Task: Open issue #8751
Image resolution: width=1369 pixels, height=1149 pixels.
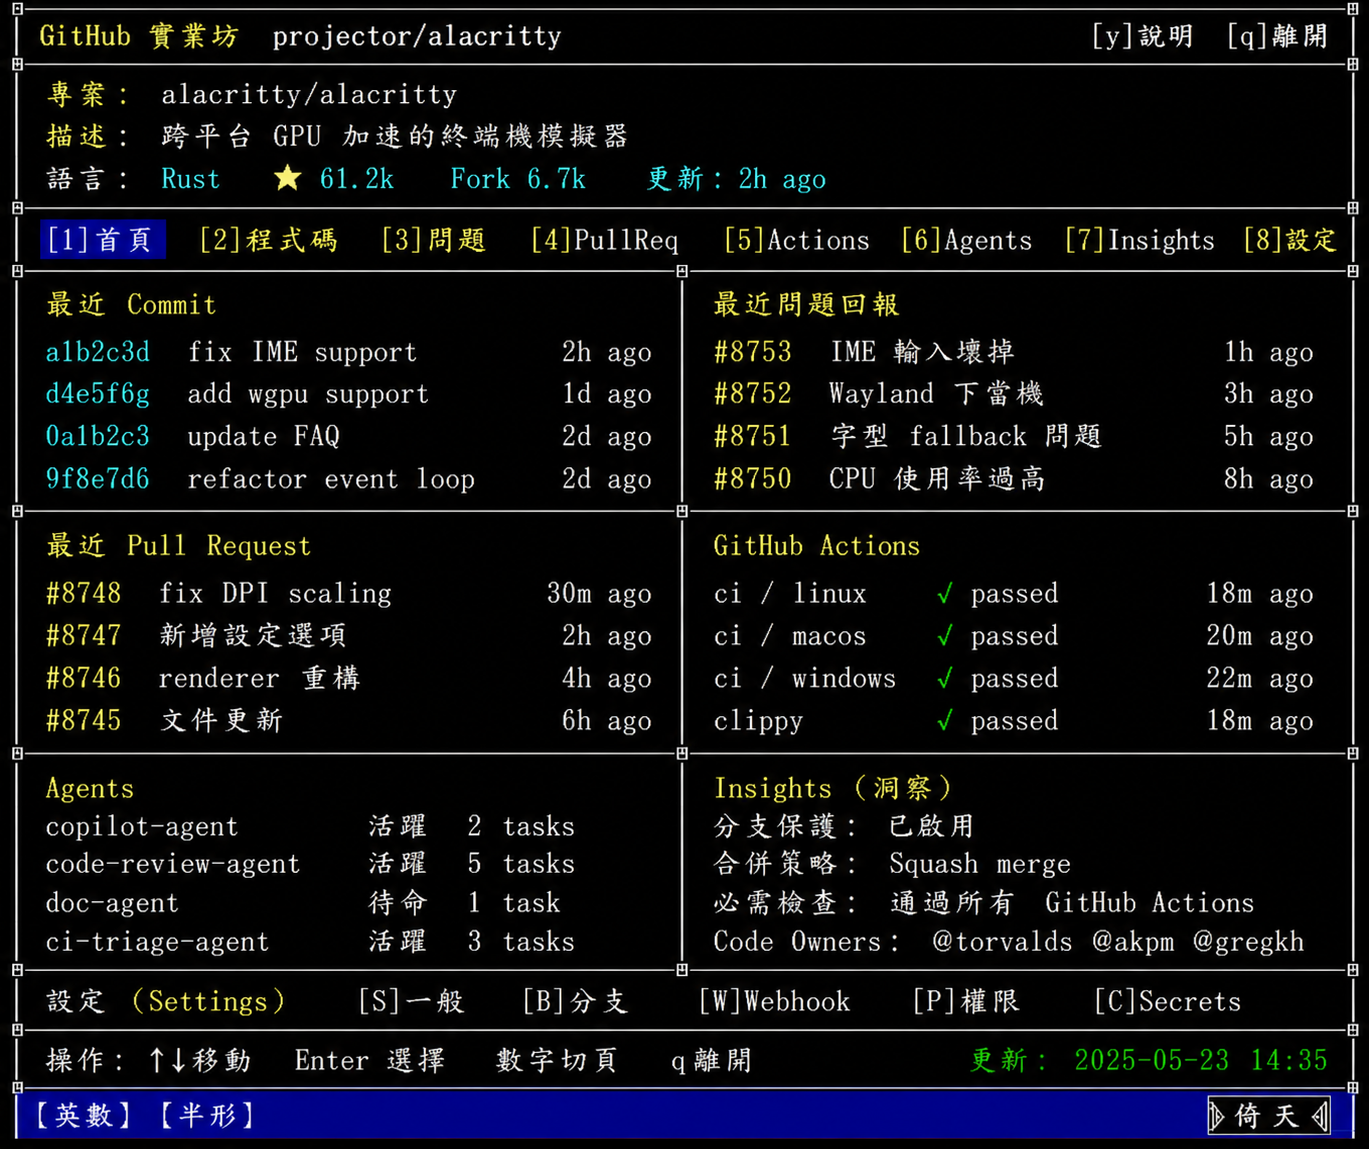Action: 753,436
